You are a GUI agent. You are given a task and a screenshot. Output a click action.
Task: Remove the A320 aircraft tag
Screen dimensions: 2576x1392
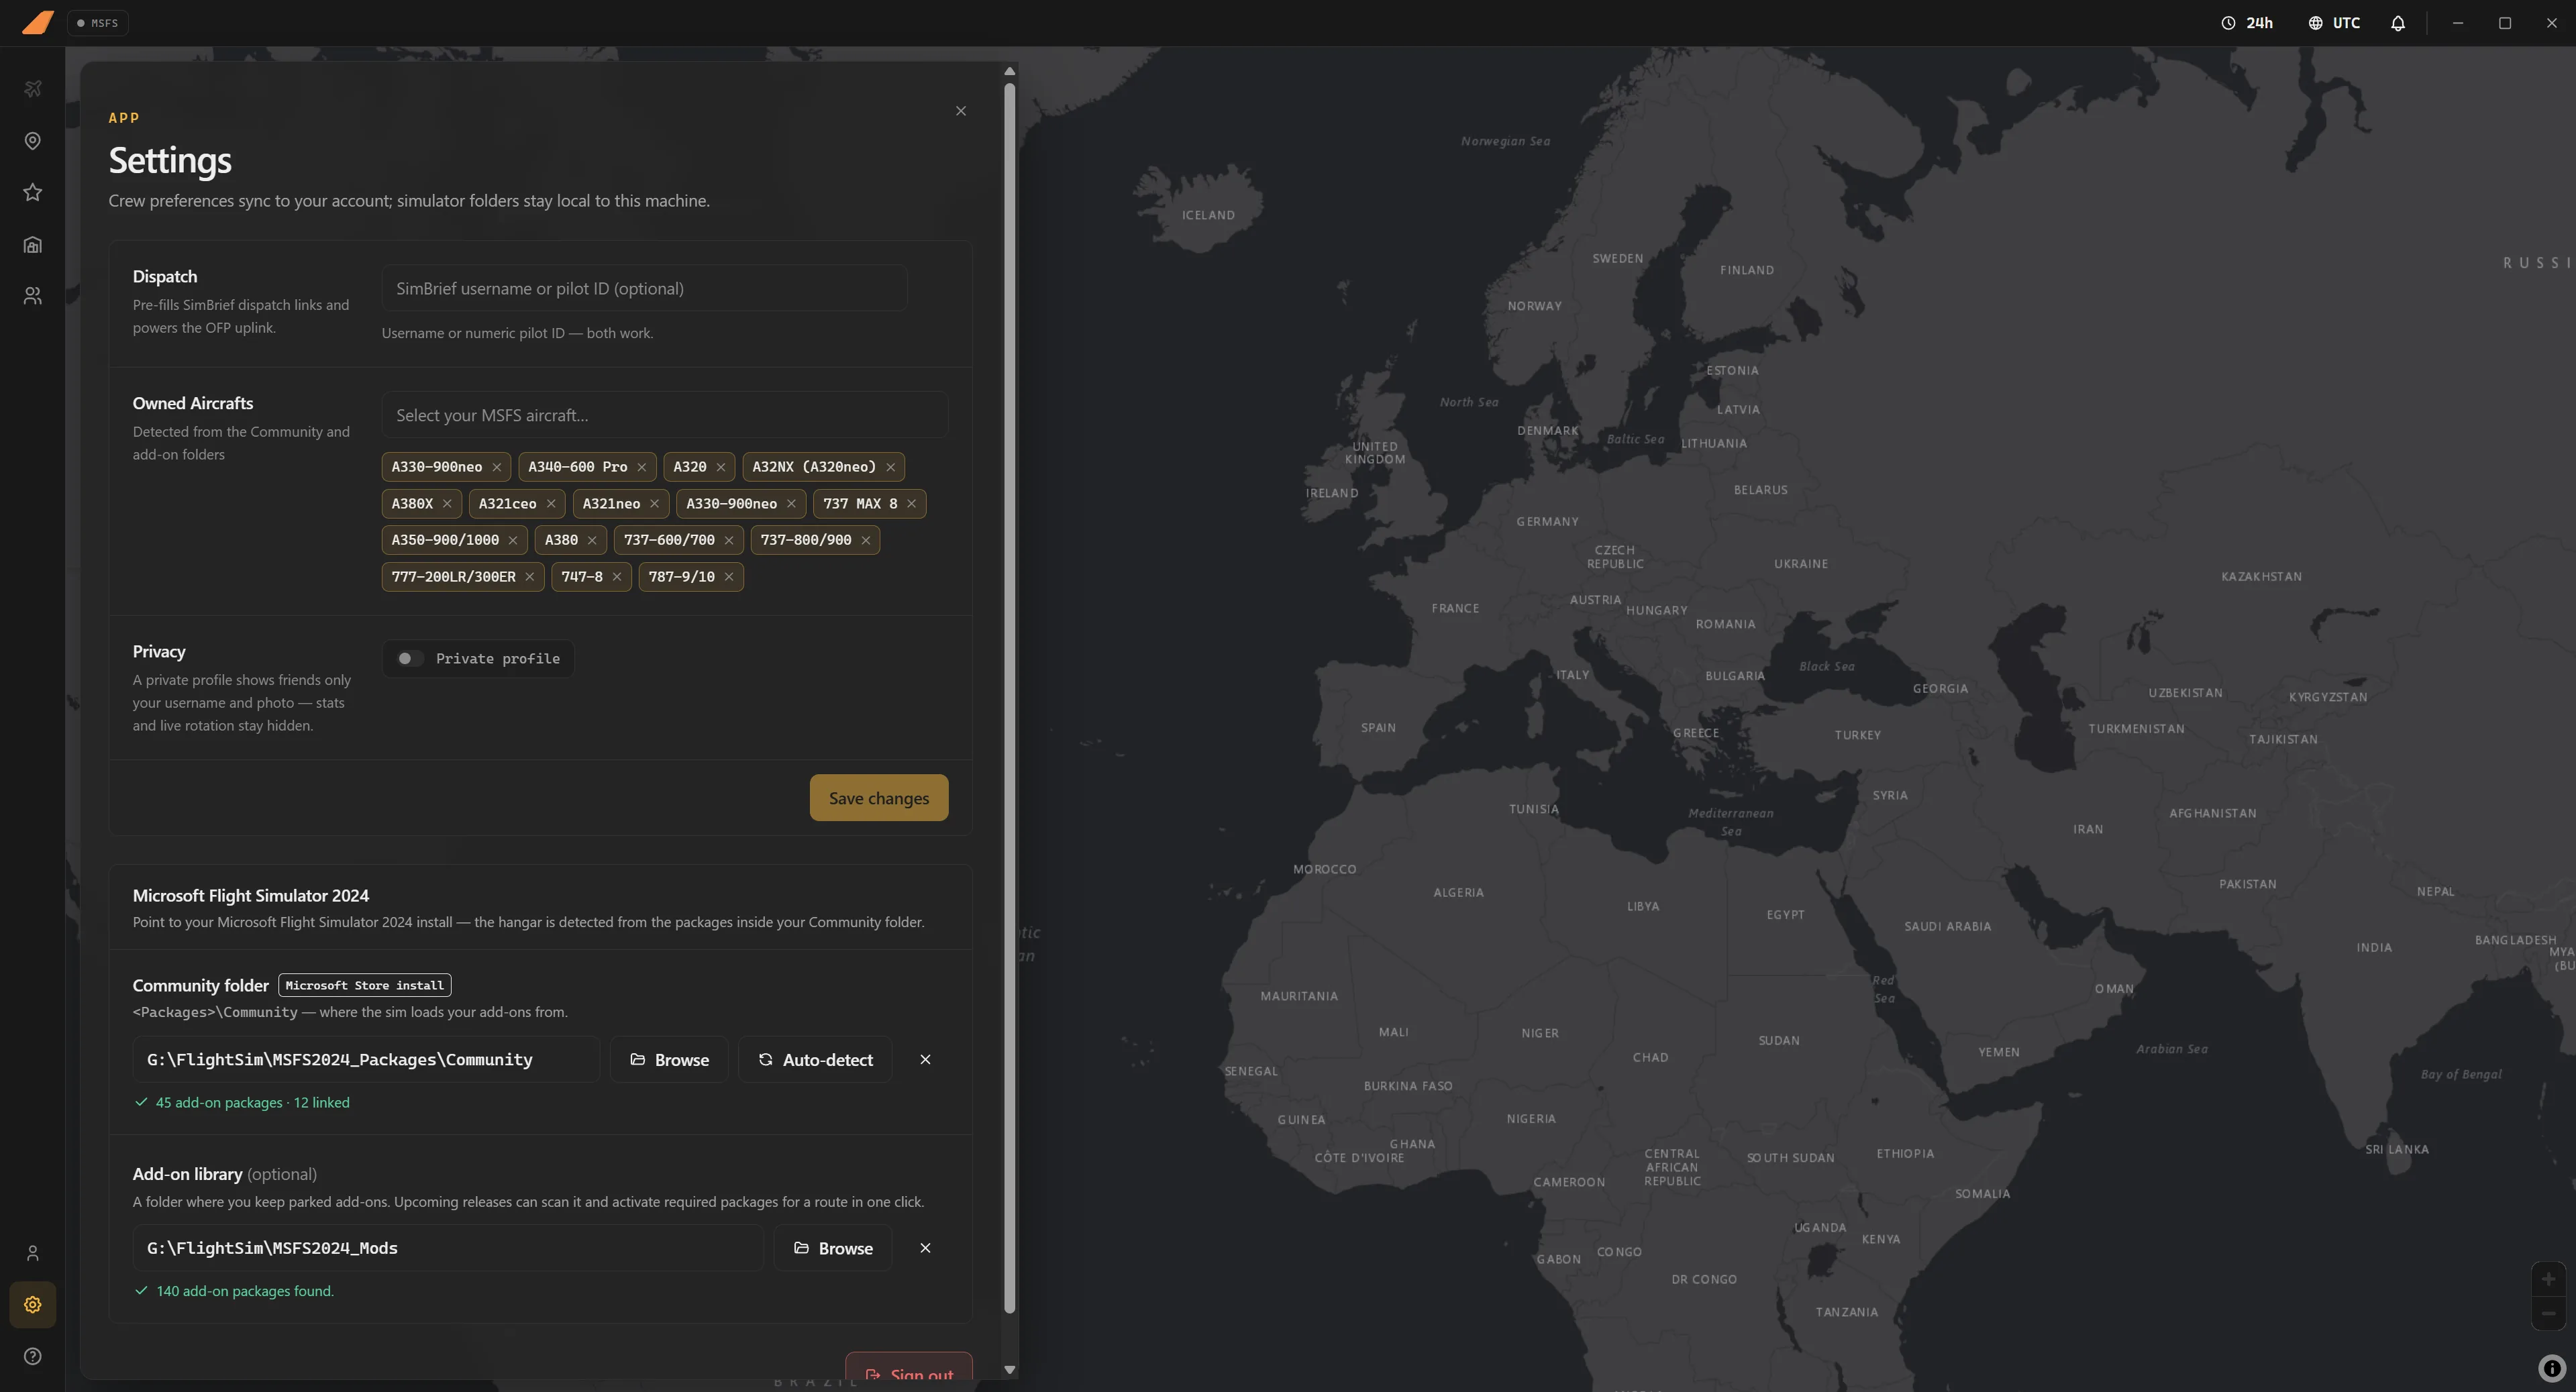point(721,467)
